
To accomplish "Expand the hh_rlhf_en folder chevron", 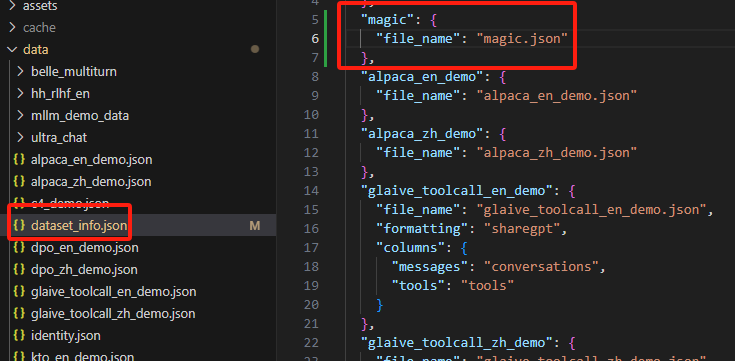I will [x=20, y=94].
